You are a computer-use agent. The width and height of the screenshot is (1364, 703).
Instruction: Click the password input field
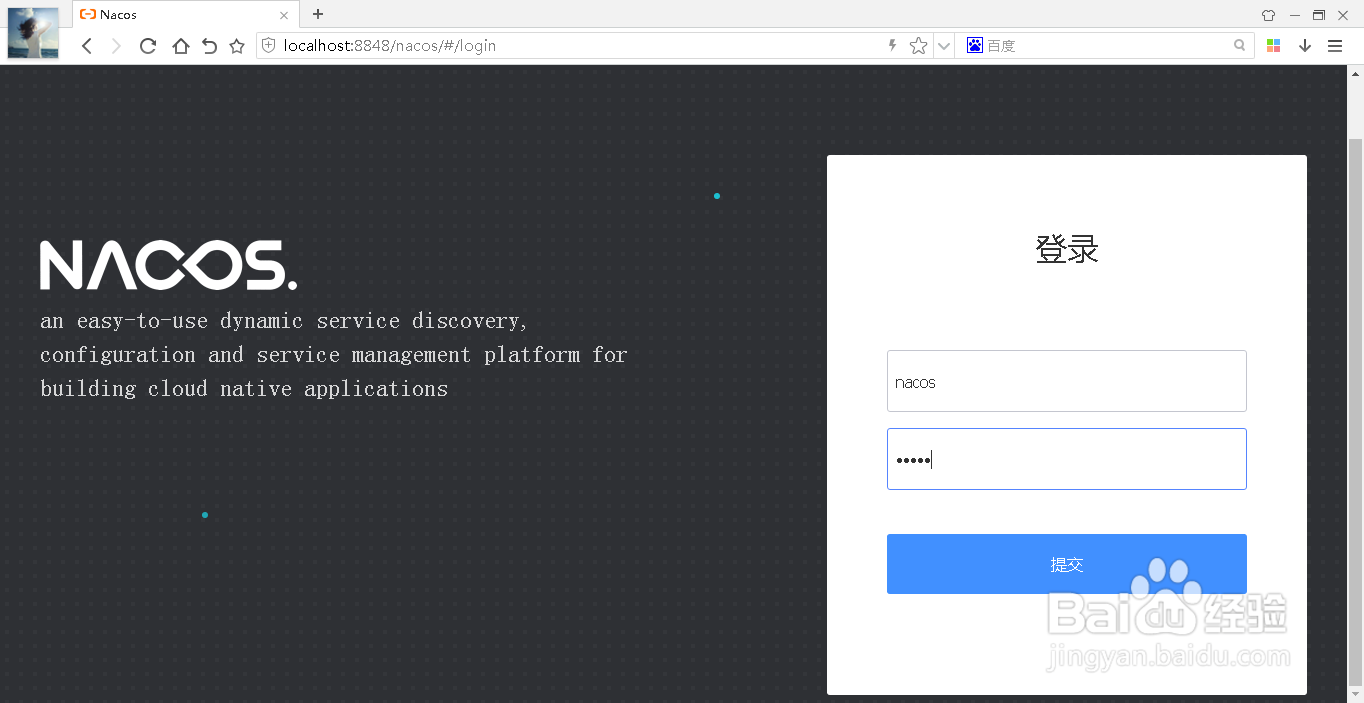[1066, 459]
